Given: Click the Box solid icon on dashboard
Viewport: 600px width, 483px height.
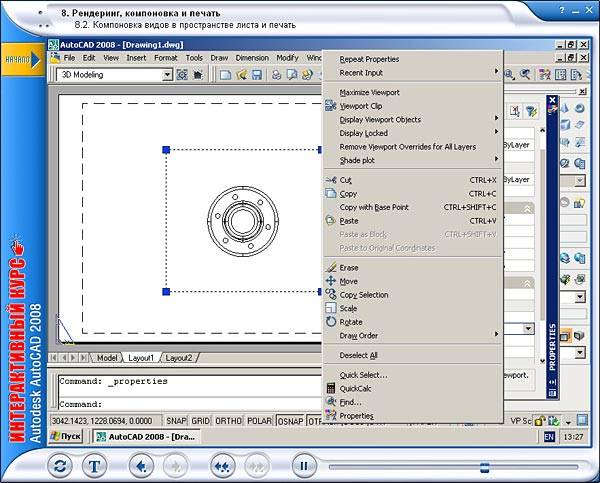Looking at the screenshot, I should pyautogui.click(x=565, y=125).
